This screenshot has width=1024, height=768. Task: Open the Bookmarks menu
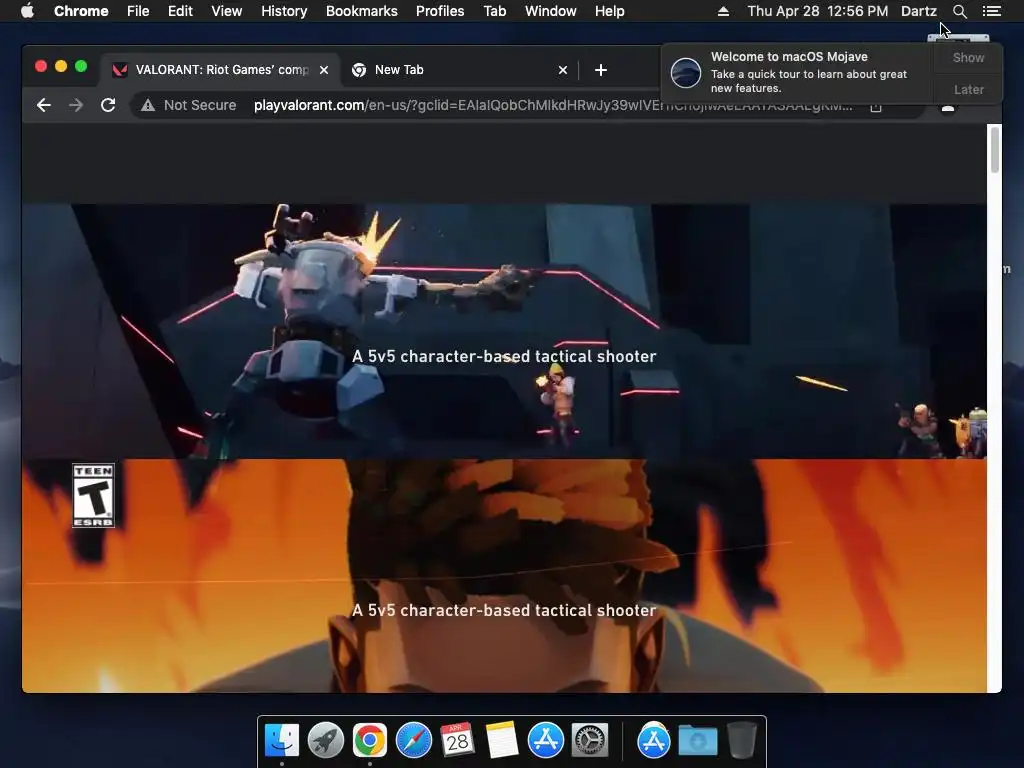click(x=362, y=11)
